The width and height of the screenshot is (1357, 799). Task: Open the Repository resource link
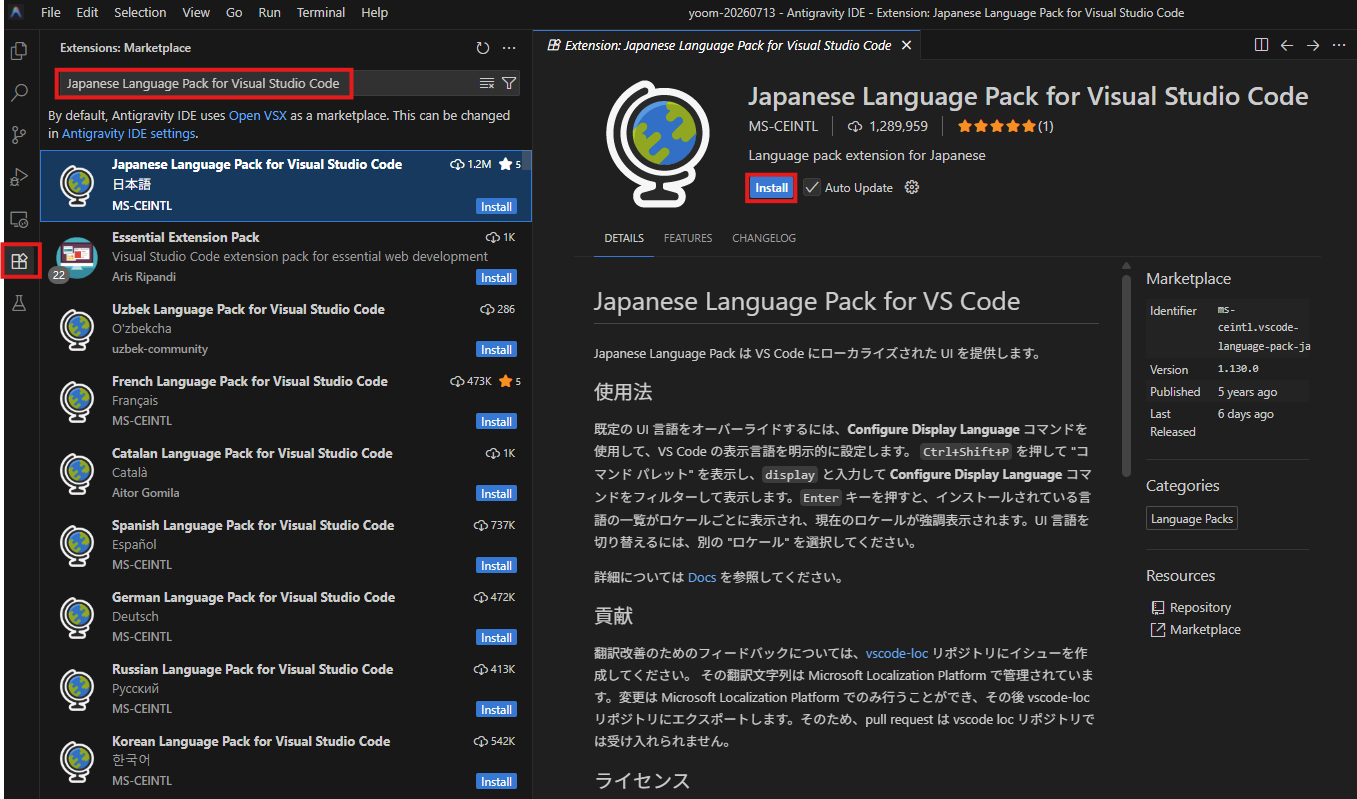pyautogui.click(x=1200, y=608)
